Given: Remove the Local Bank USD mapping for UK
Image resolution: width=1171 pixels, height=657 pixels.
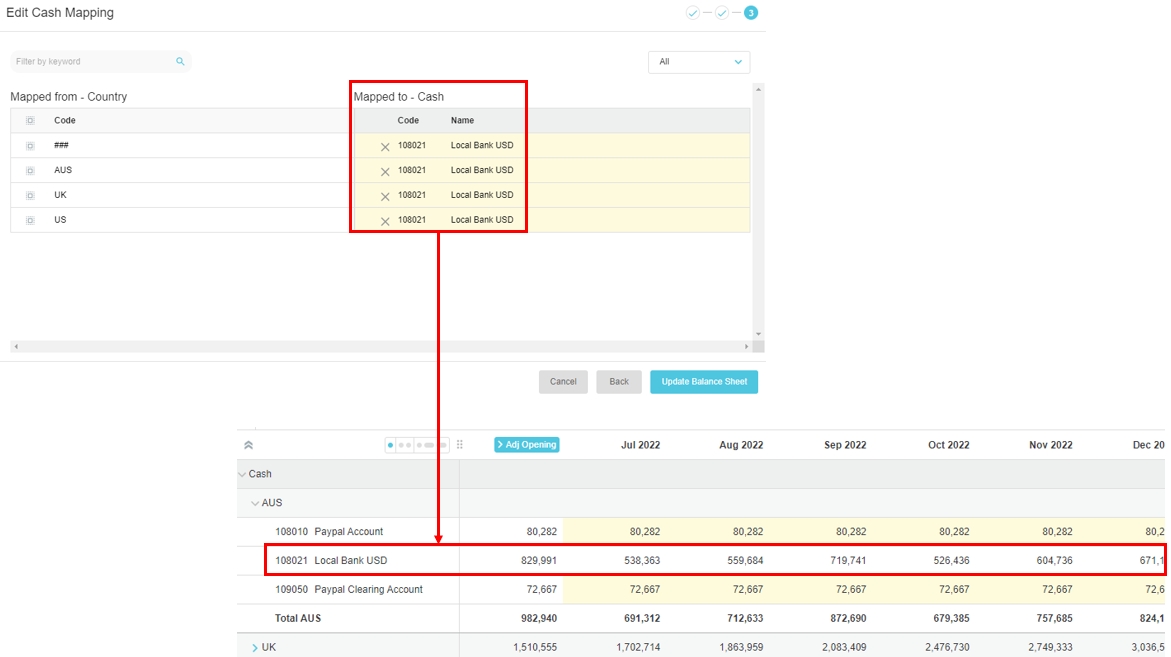Looking at the screenshot, I should 385,196.
